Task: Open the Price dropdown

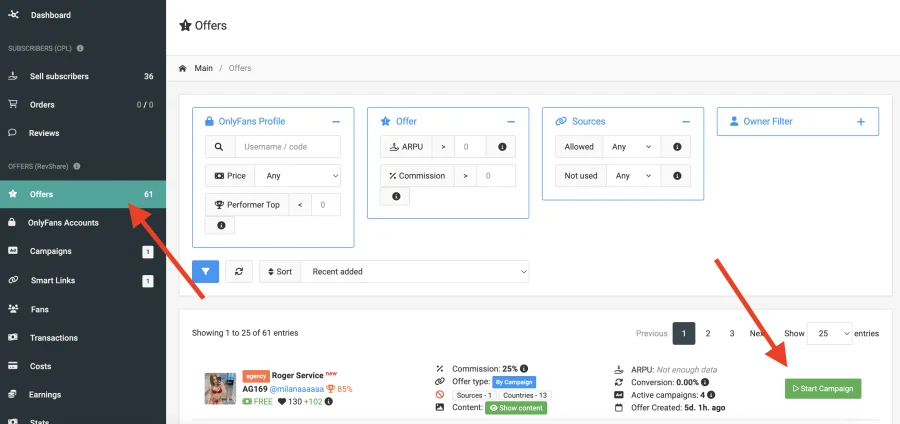Action: (x=297, y=176)
